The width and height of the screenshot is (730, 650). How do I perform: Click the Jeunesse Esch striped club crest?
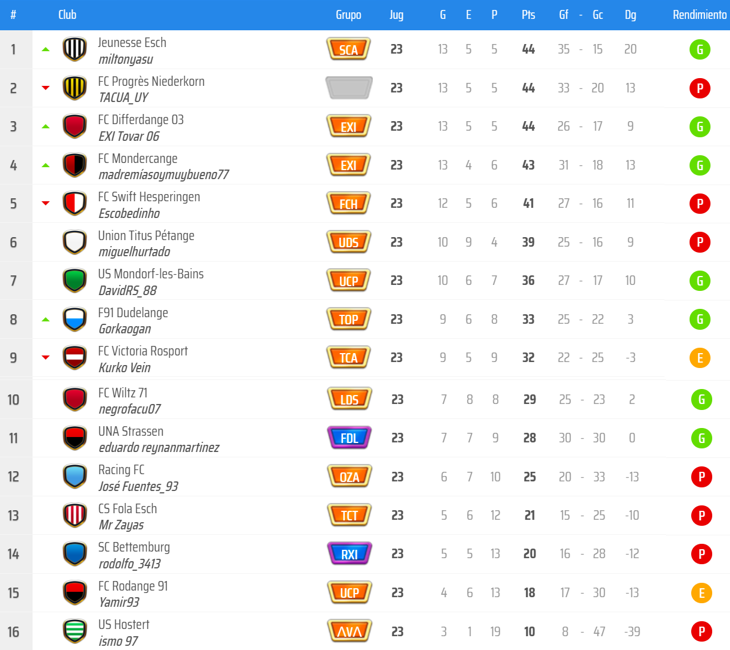(74, 49)
